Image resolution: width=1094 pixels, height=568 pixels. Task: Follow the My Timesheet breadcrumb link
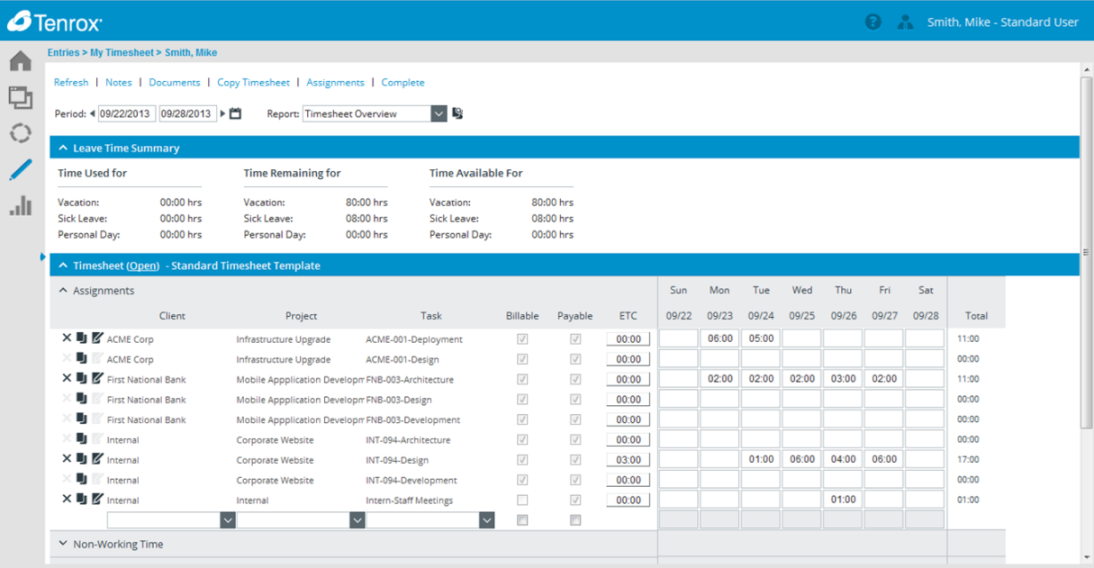click(x=122, y=52)
